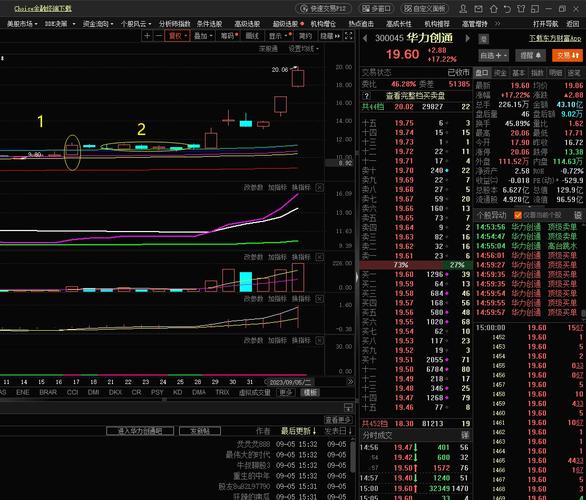This screenshot has width=586, height=500.
Task: Open 美股市场 dropdown menu
Action: [22, 24]
